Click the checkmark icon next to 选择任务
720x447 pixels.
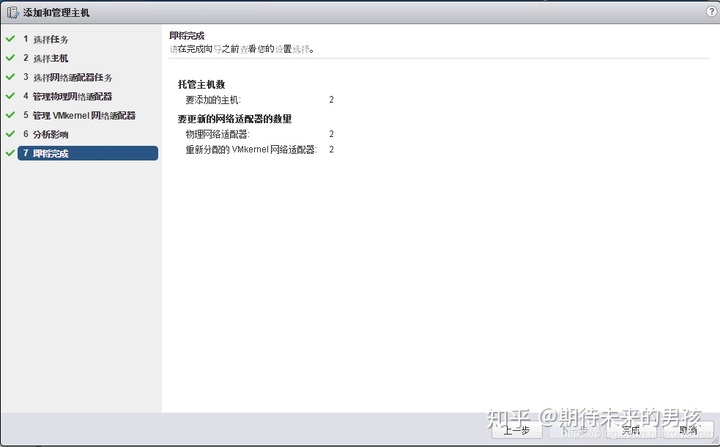(10, 39)
